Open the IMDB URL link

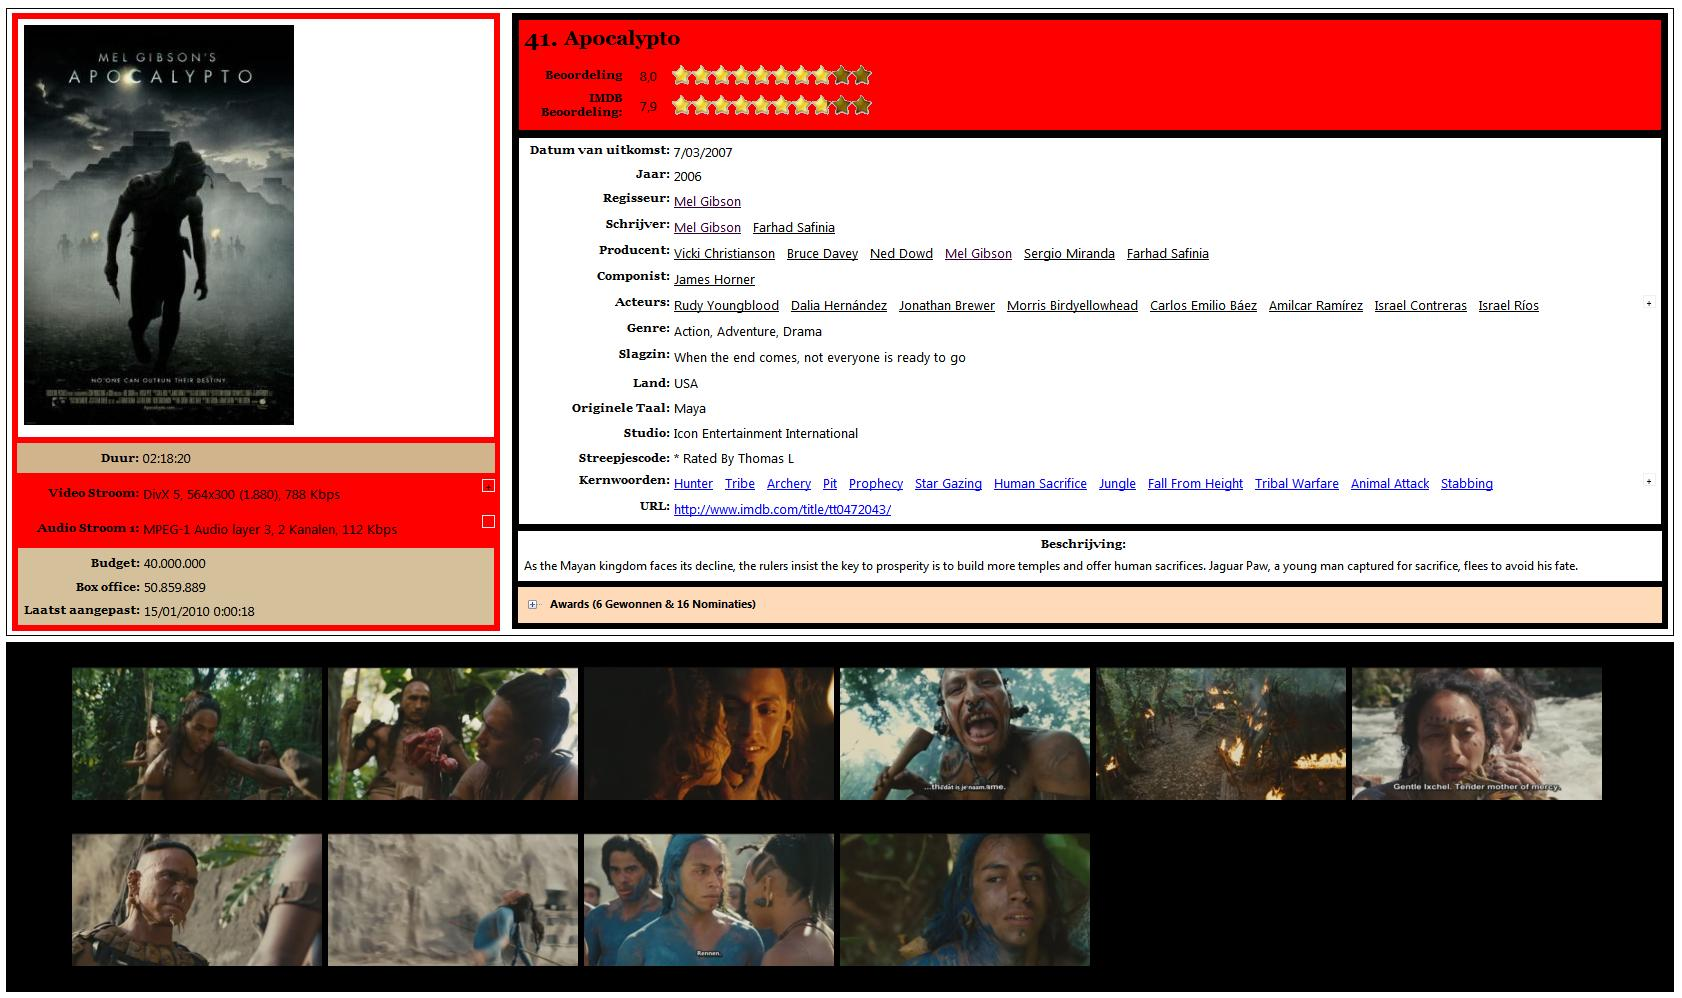pos(782,509)
